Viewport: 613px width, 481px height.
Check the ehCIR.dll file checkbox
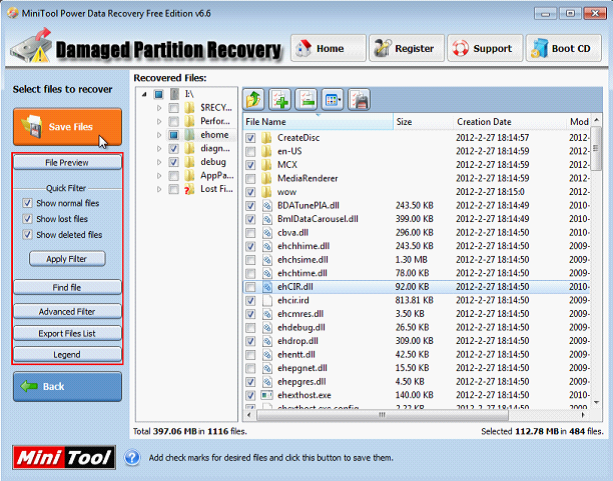250,287
